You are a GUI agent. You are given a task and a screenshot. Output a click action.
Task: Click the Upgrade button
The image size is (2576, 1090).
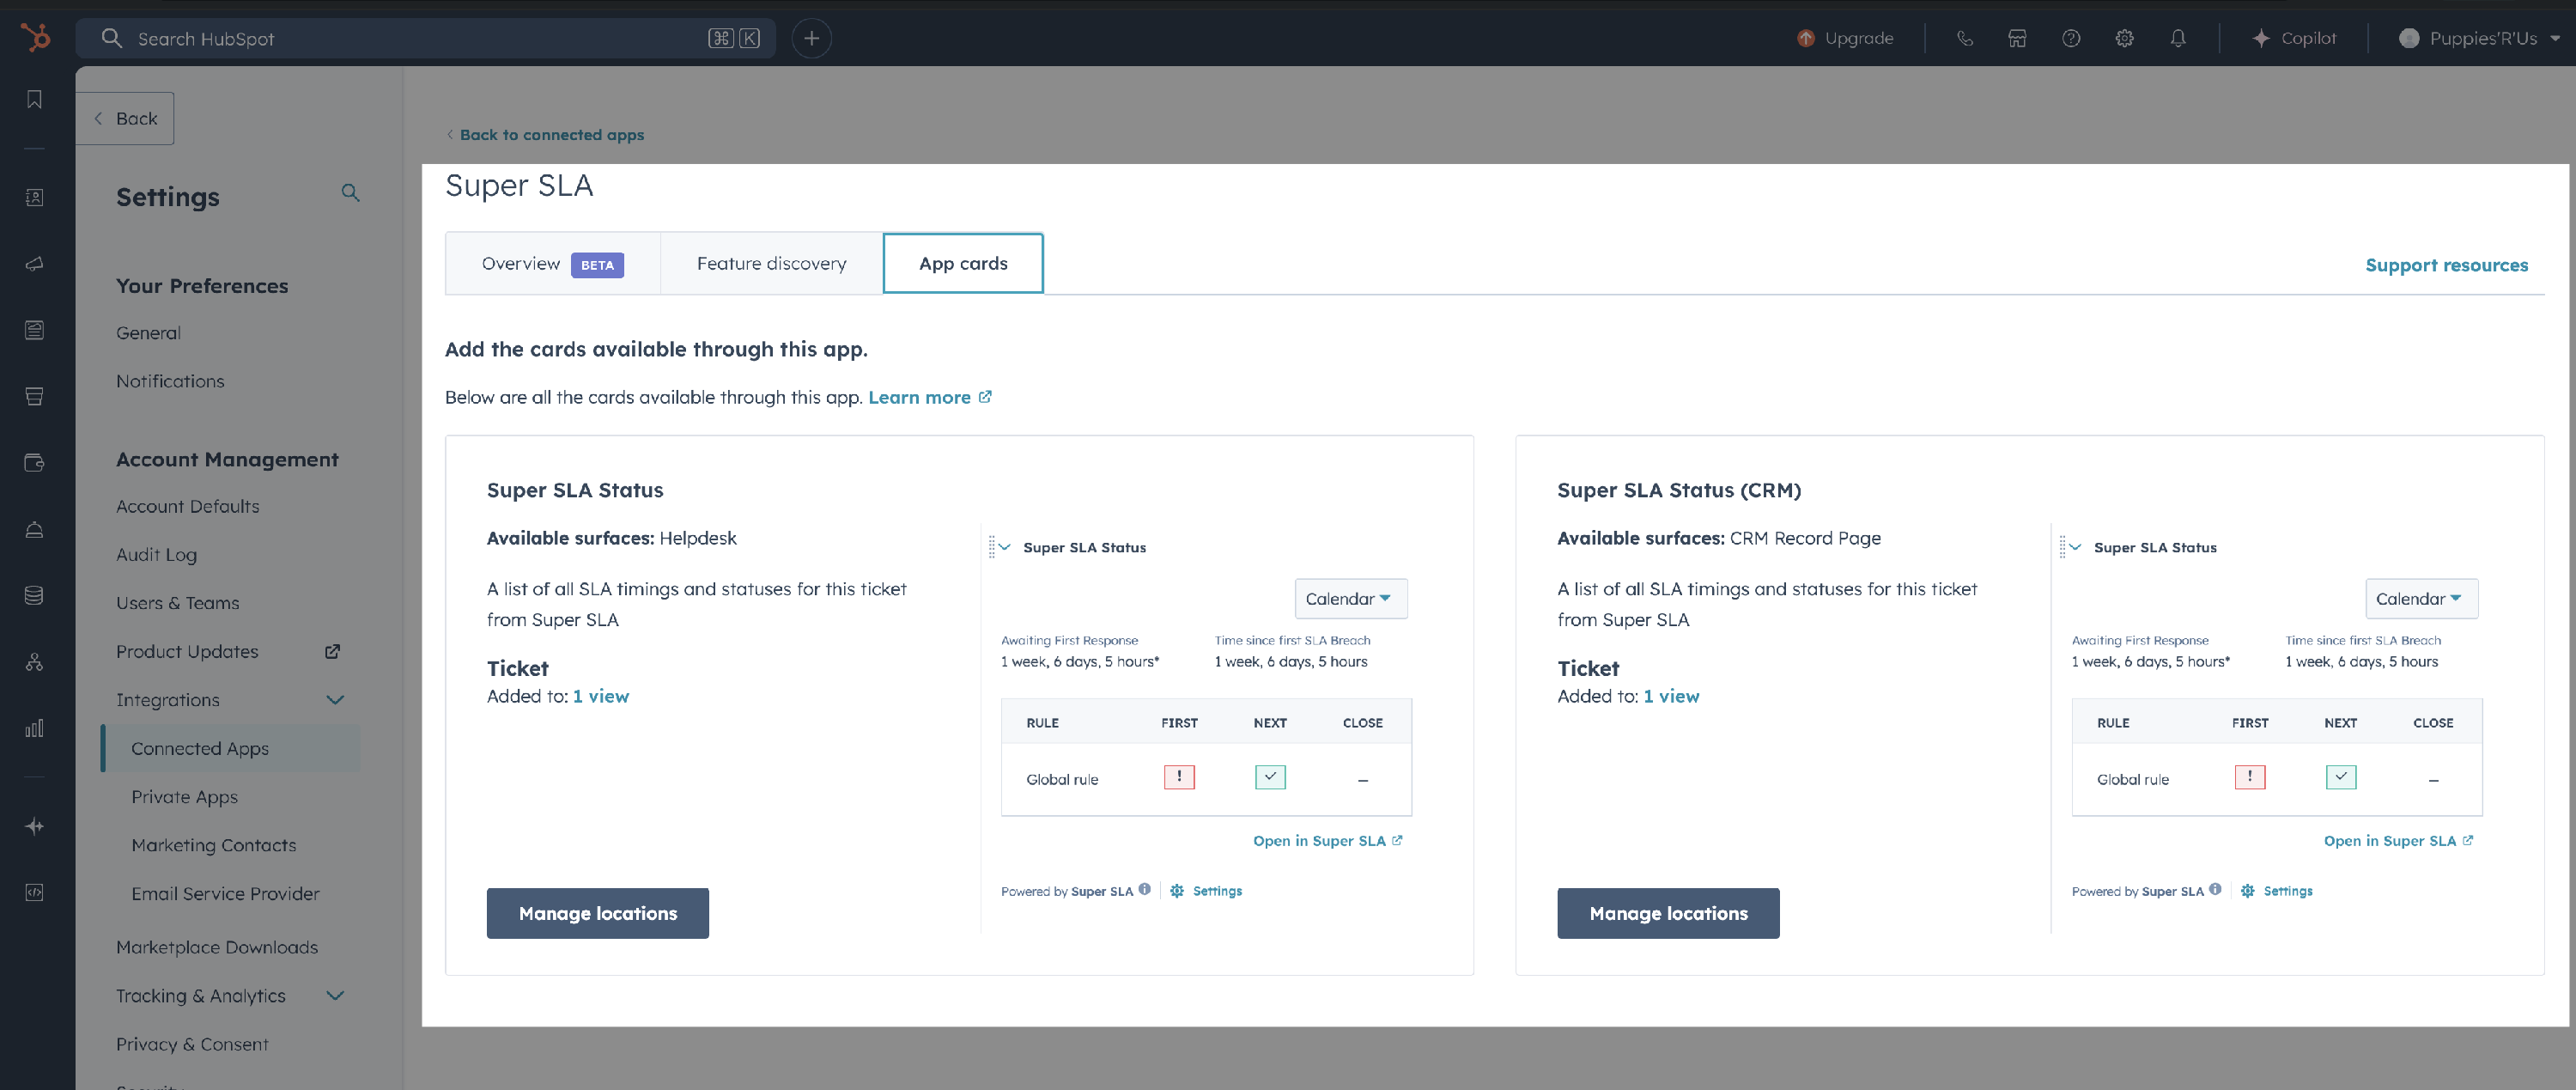(1845, 38)
